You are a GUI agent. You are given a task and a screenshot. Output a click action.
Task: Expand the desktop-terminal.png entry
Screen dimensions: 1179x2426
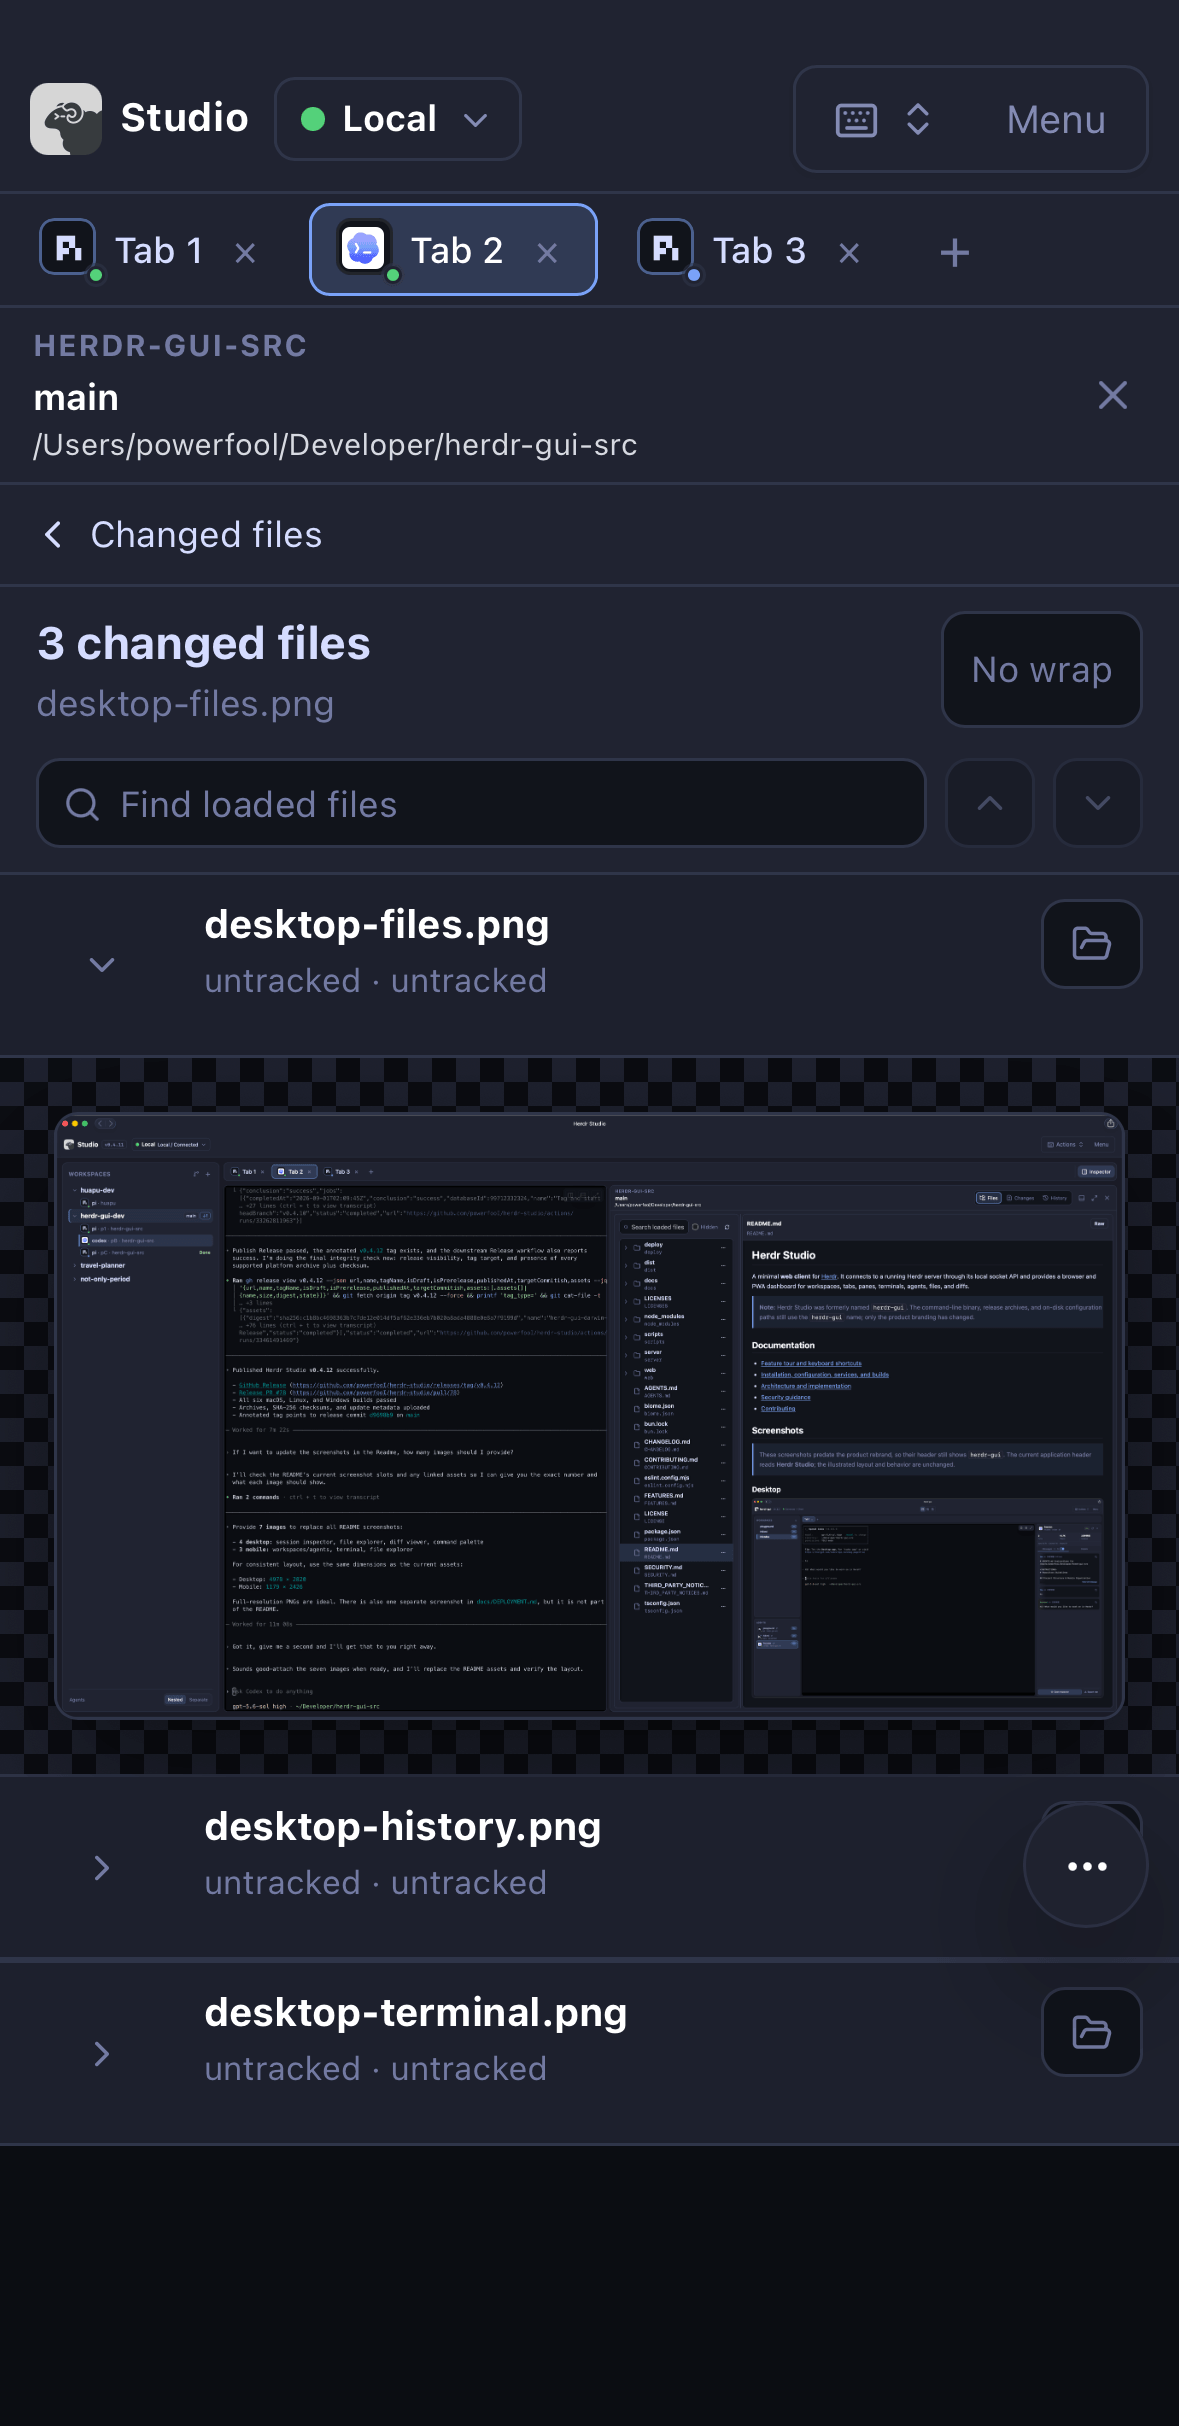[x=102, y=2054]
